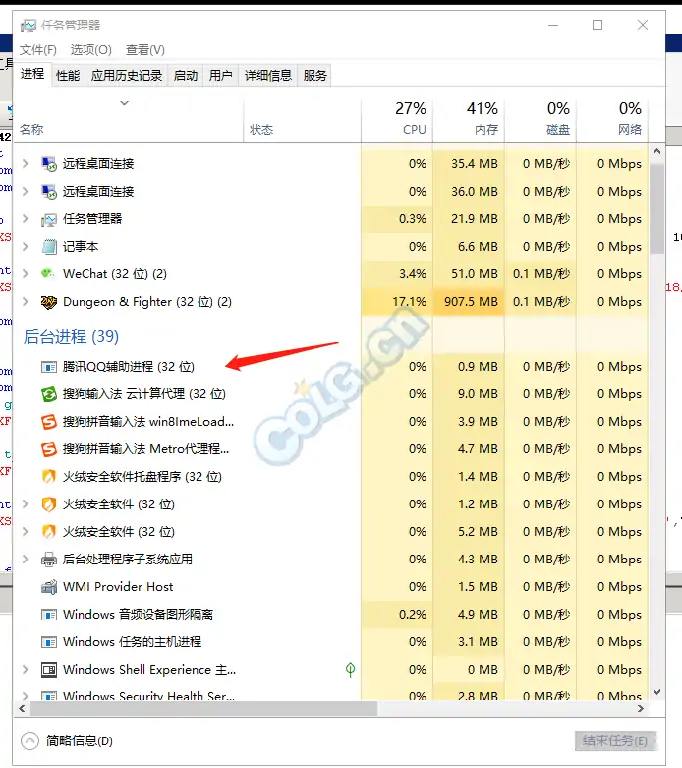Sort by the 状态 column header
The width and height of the screenshot is (682, 768).
(x=302, y=119)
